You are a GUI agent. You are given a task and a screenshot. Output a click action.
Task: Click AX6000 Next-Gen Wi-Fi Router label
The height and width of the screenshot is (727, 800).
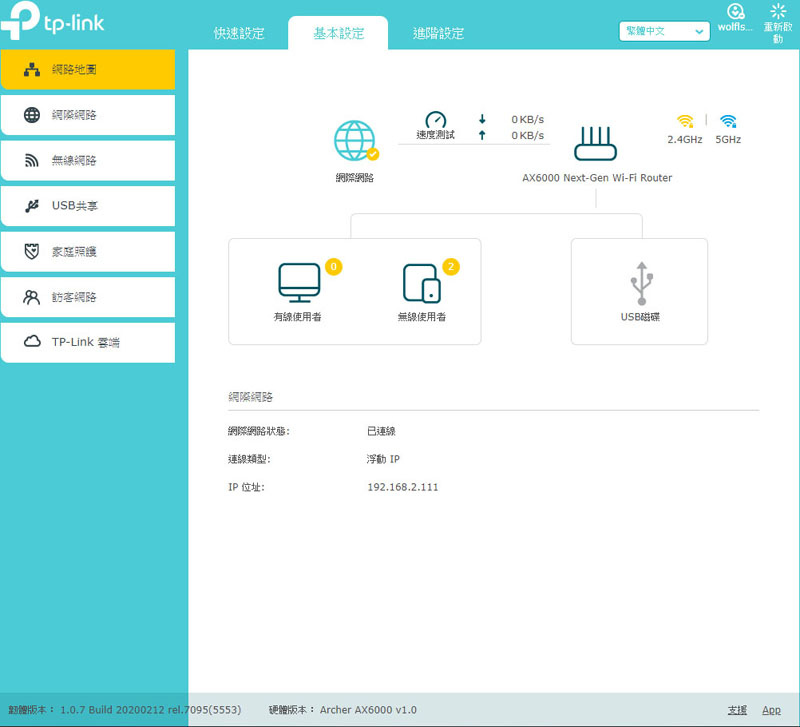597,178
